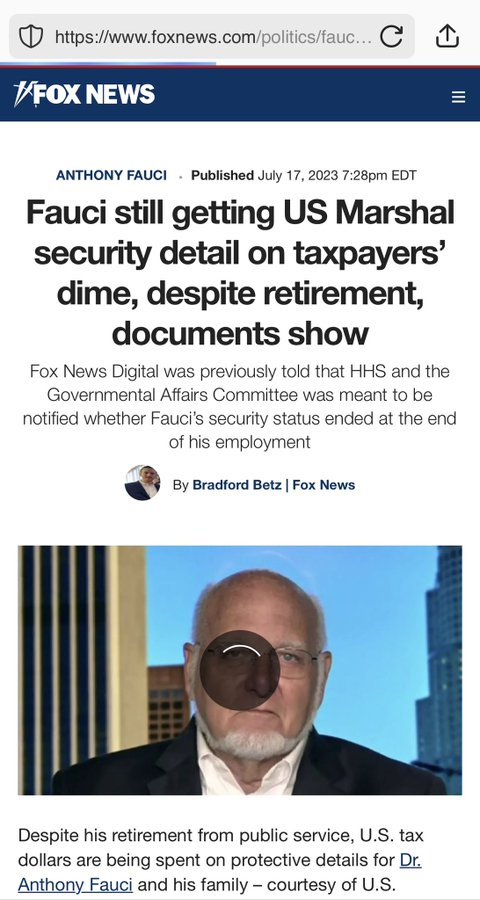Open the hamburger menu in Fox News header
The height and width of the screenshot is (900, 480).
pos(458,97)
